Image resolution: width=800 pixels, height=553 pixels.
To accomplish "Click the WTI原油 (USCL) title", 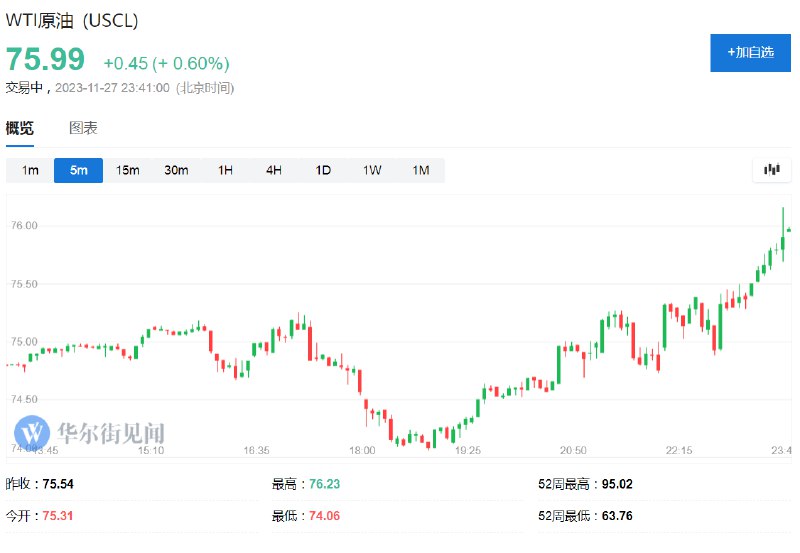I will tap(72, 20).
